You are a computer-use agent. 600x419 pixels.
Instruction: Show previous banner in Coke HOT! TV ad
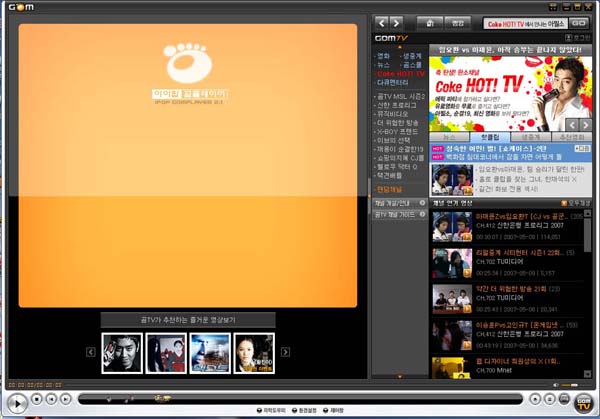[x=572, y=125]
